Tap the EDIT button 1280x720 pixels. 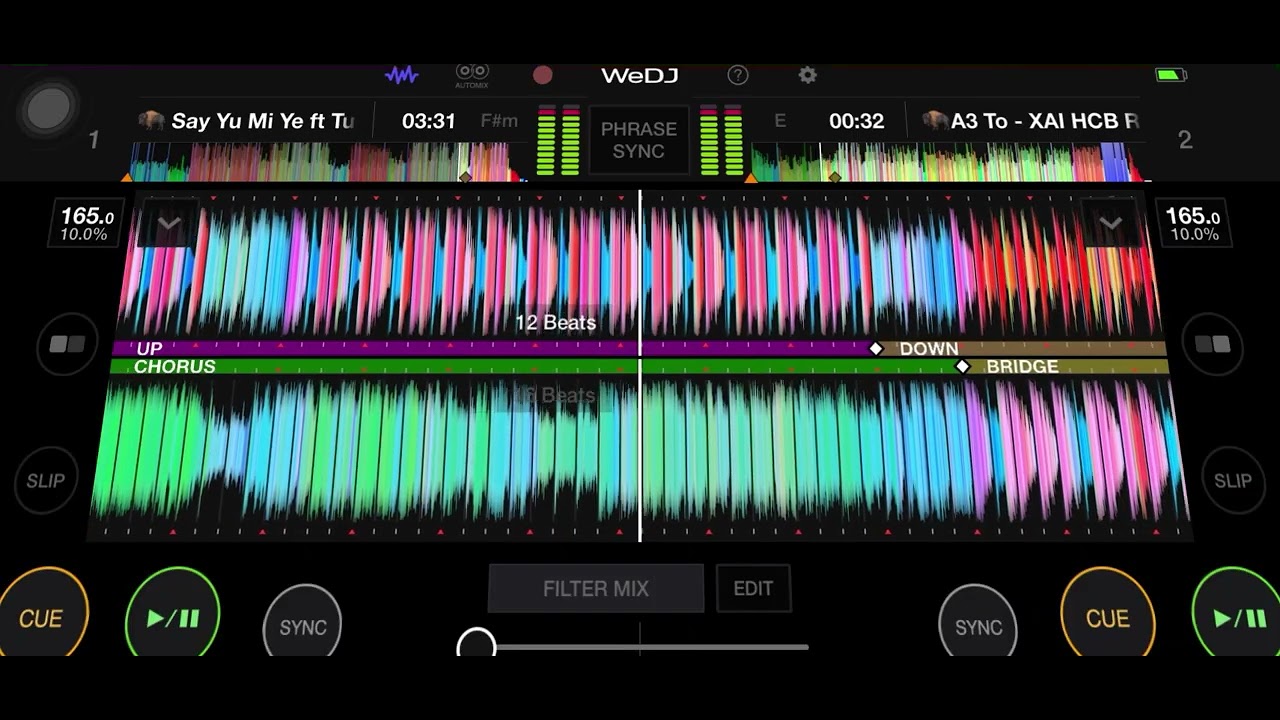coord(753,589)
